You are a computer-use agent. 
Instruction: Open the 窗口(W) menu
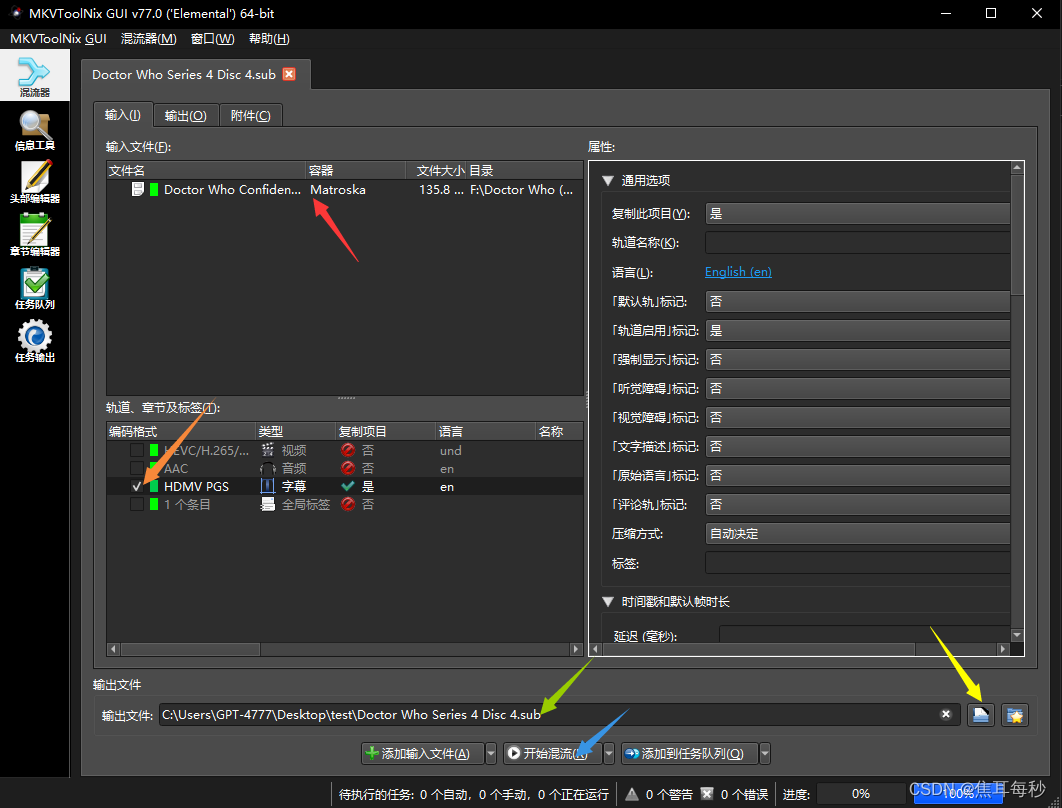(x=213, y=39)
